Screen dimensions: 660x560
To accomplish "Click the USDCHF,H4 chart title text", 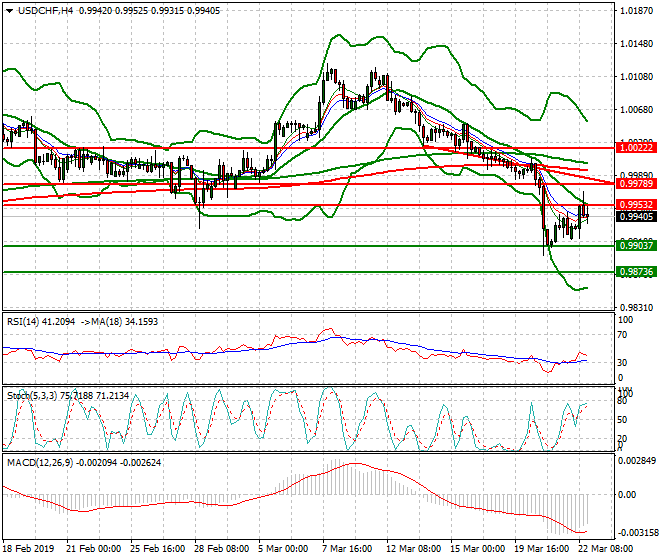I will [x=45, y=11].
